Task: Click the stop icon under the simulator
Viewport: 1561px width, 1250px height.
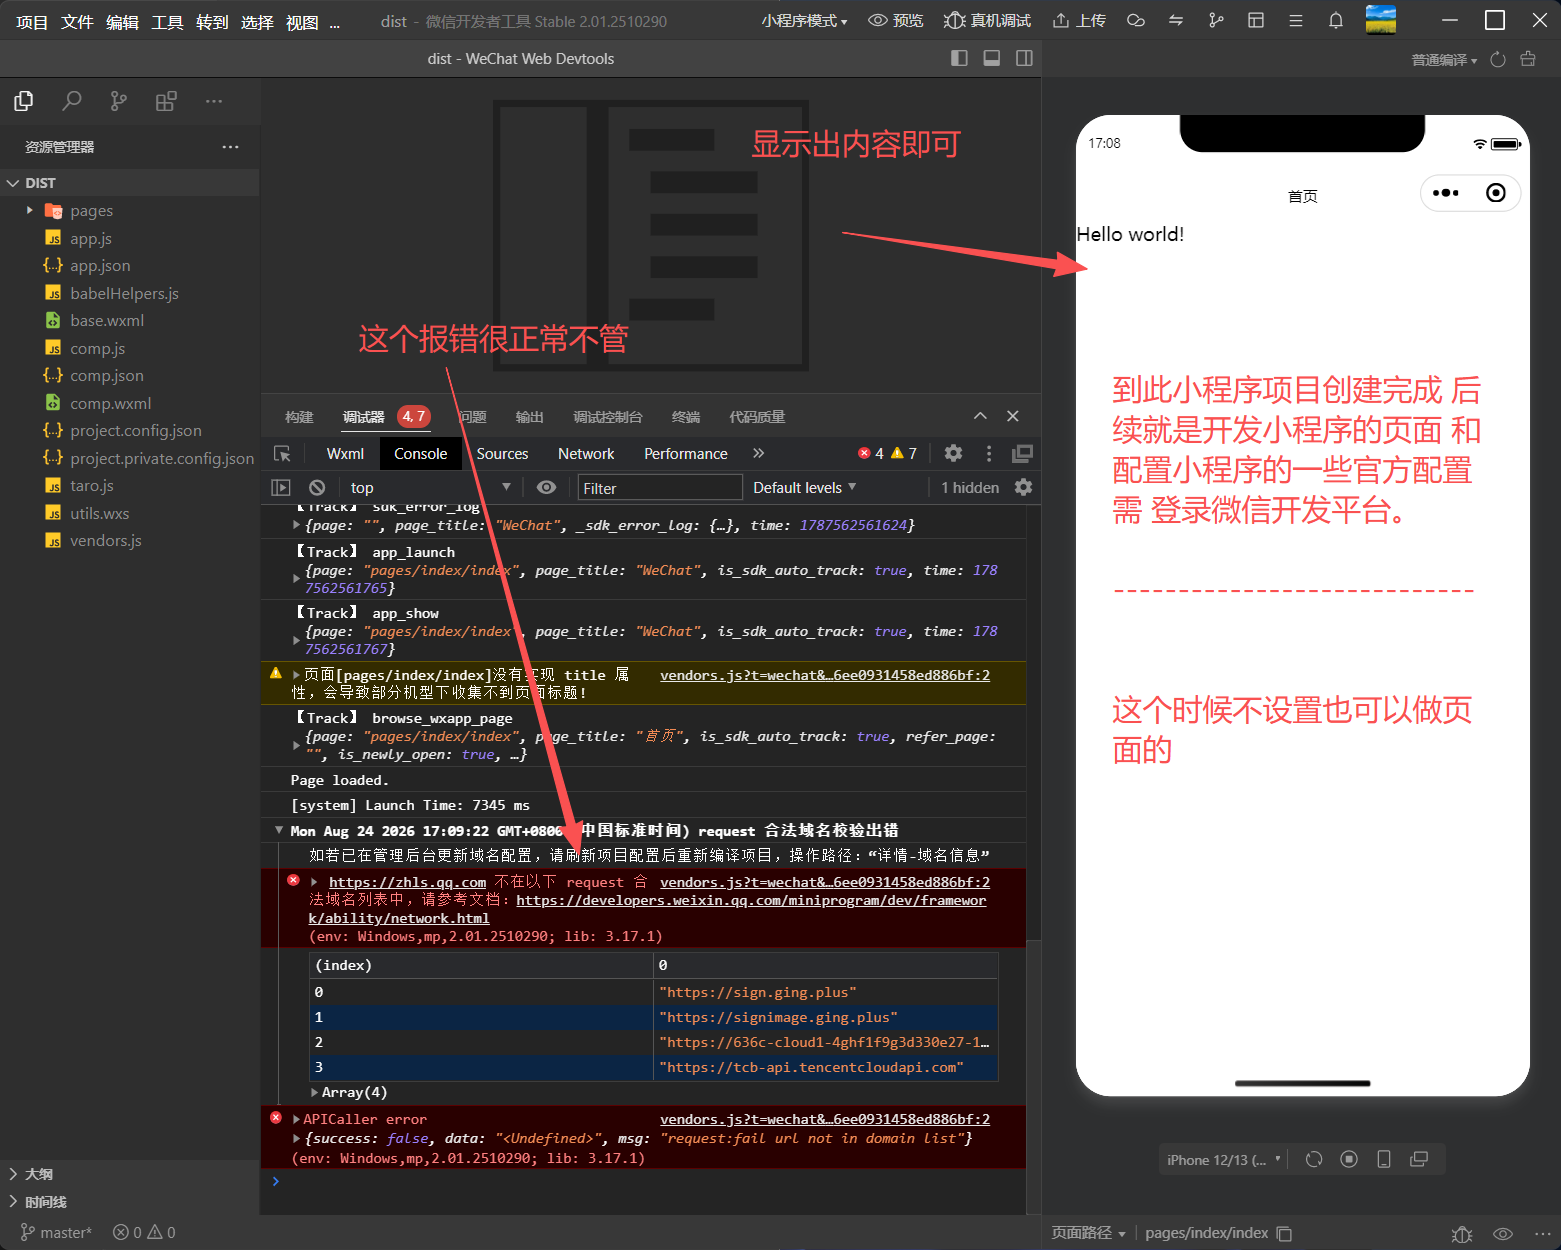Action: coord(1349,1159)
